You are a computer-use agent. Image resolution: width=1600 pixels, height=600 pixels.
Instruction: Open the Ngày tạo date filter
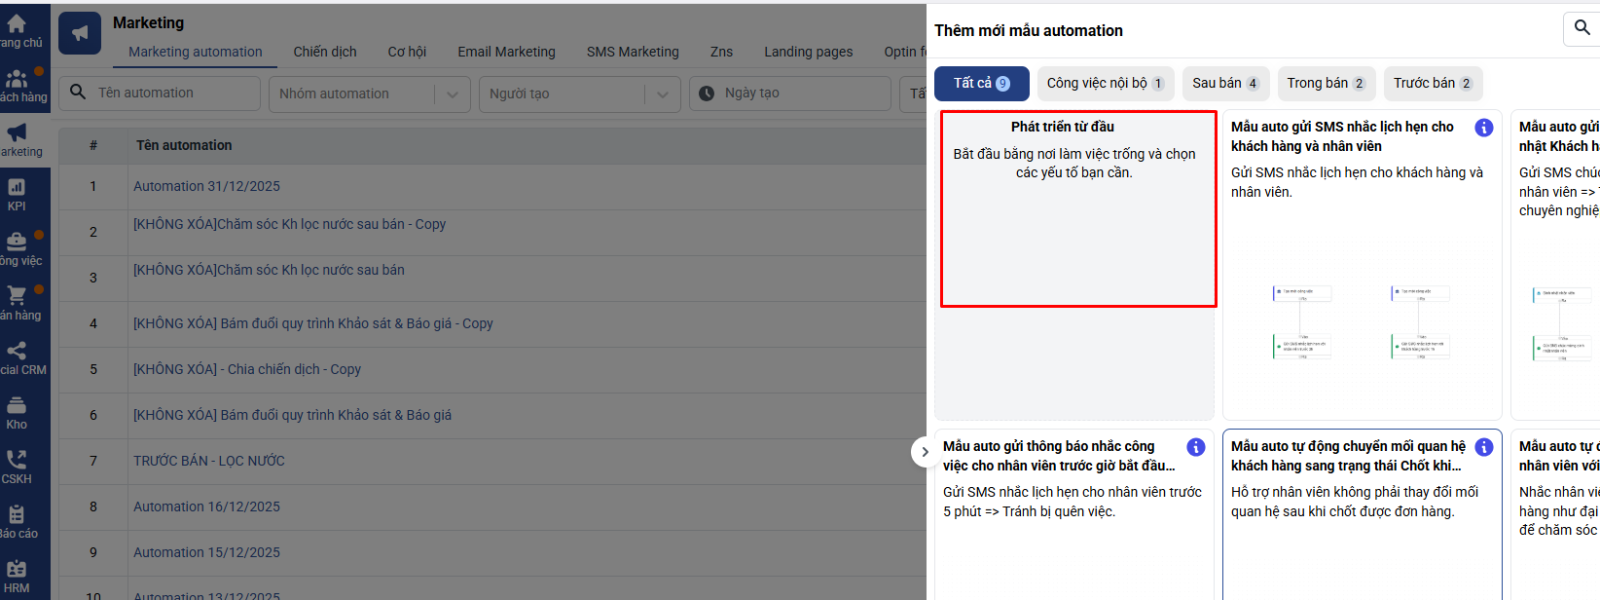(790, 93)
